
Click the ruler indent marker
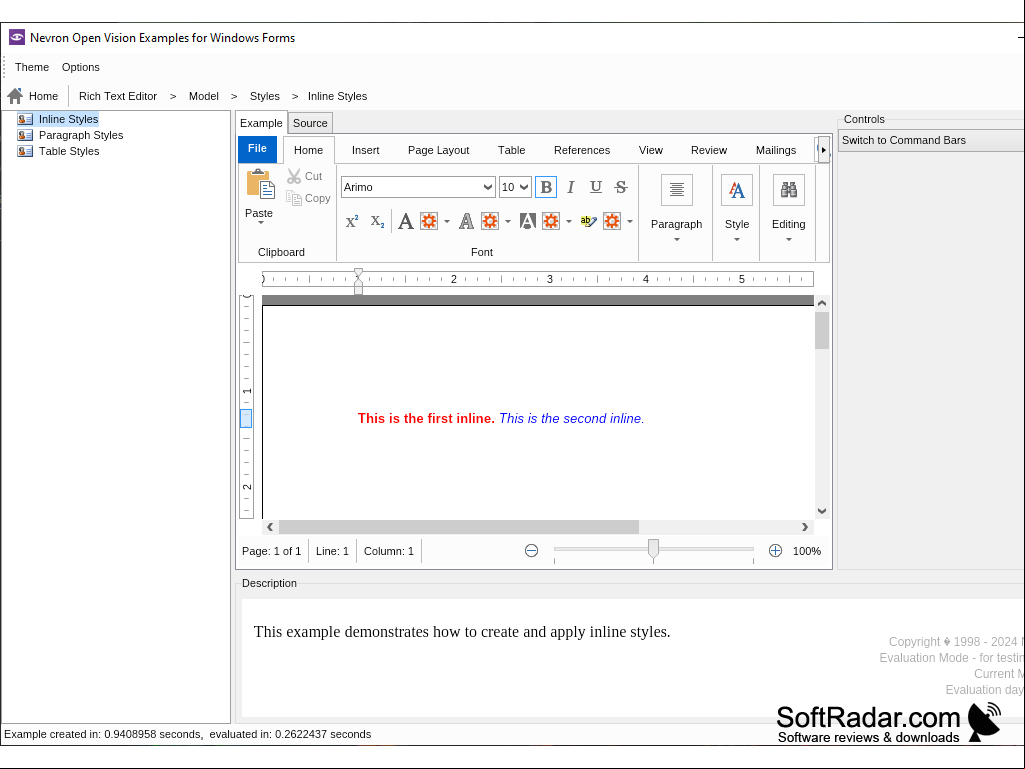pos(358,281)
